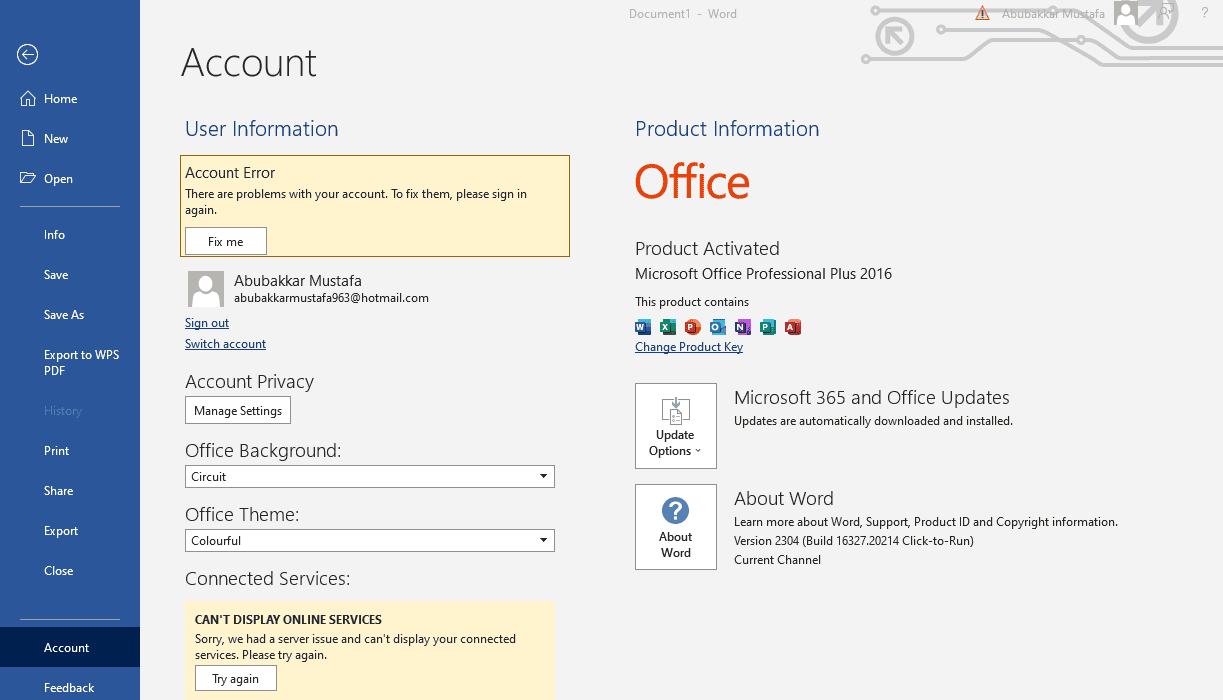Open the About Word button

pyautogui.click(x=676, y=527)
